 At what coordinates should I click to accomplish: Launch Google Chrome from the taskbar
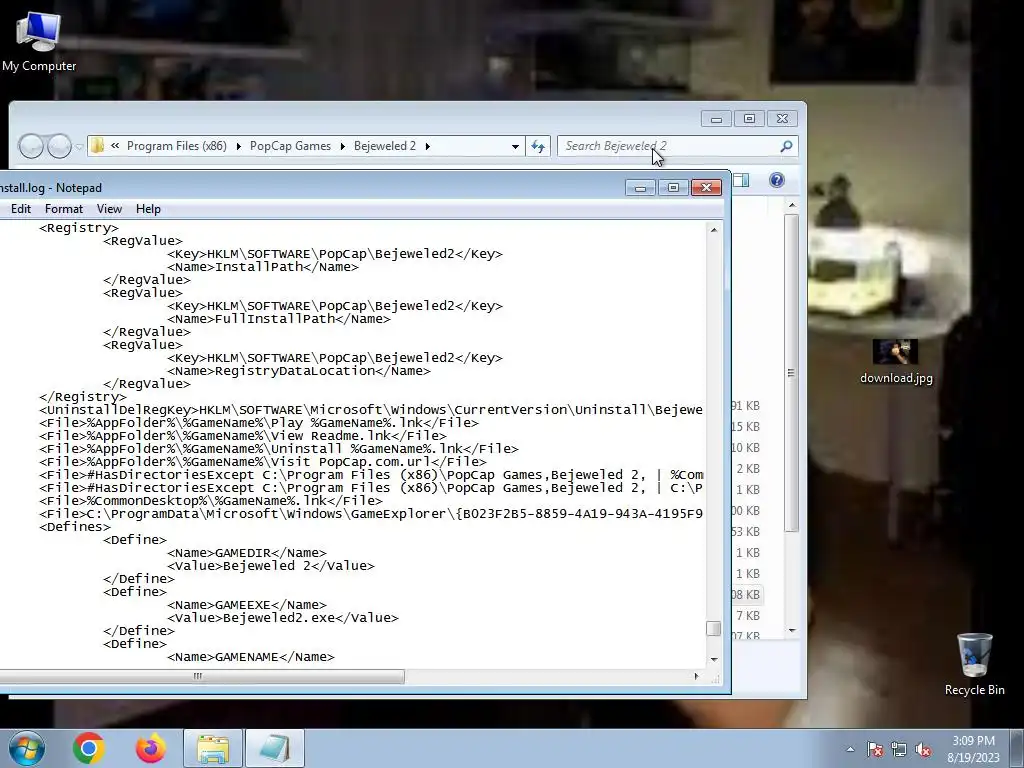point(89,748)
